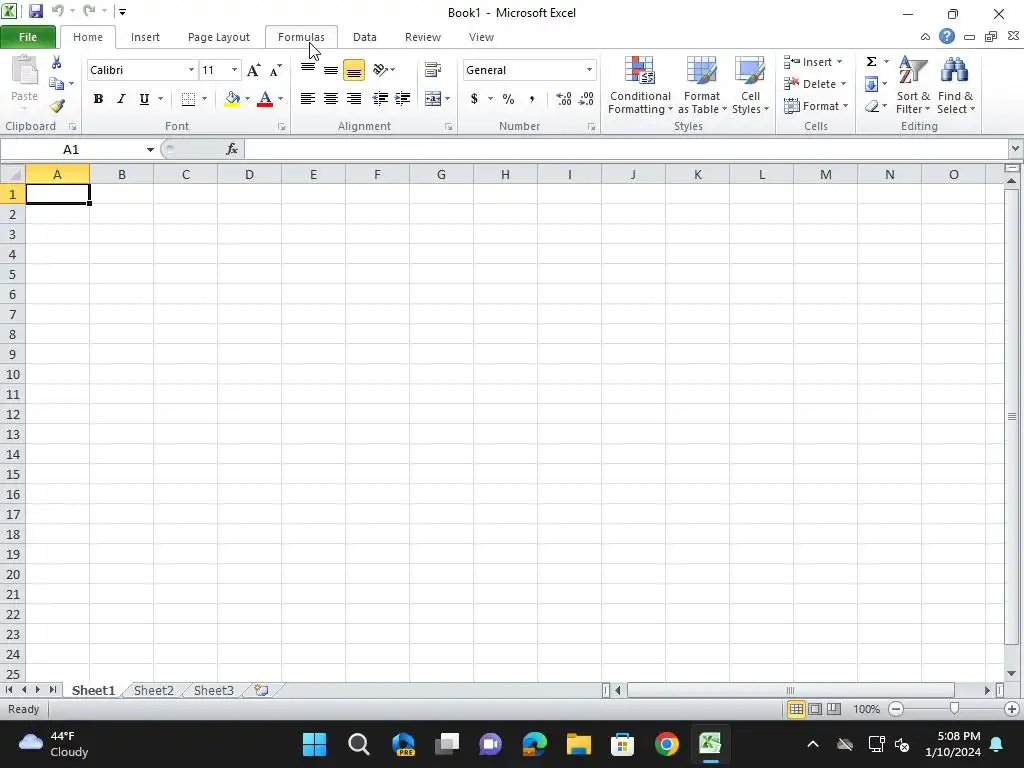Toggle Bold formatting
Screen dimensions: 1024x768
98,99
